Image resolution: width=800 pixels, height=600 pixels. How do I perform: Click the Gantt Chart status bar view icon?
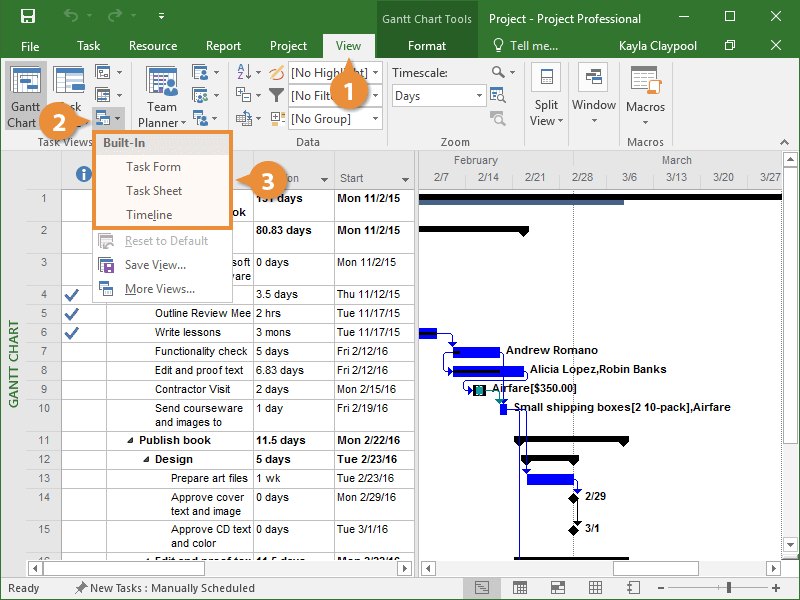pyautogui.click(x=483, y=587)
